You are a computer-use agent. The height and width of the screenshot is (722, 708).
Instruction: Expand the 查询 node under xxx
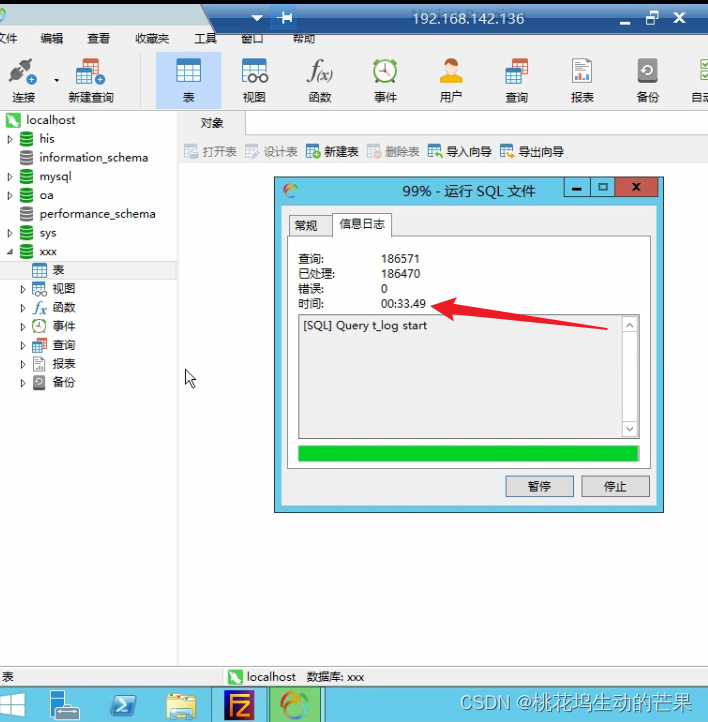23,345
